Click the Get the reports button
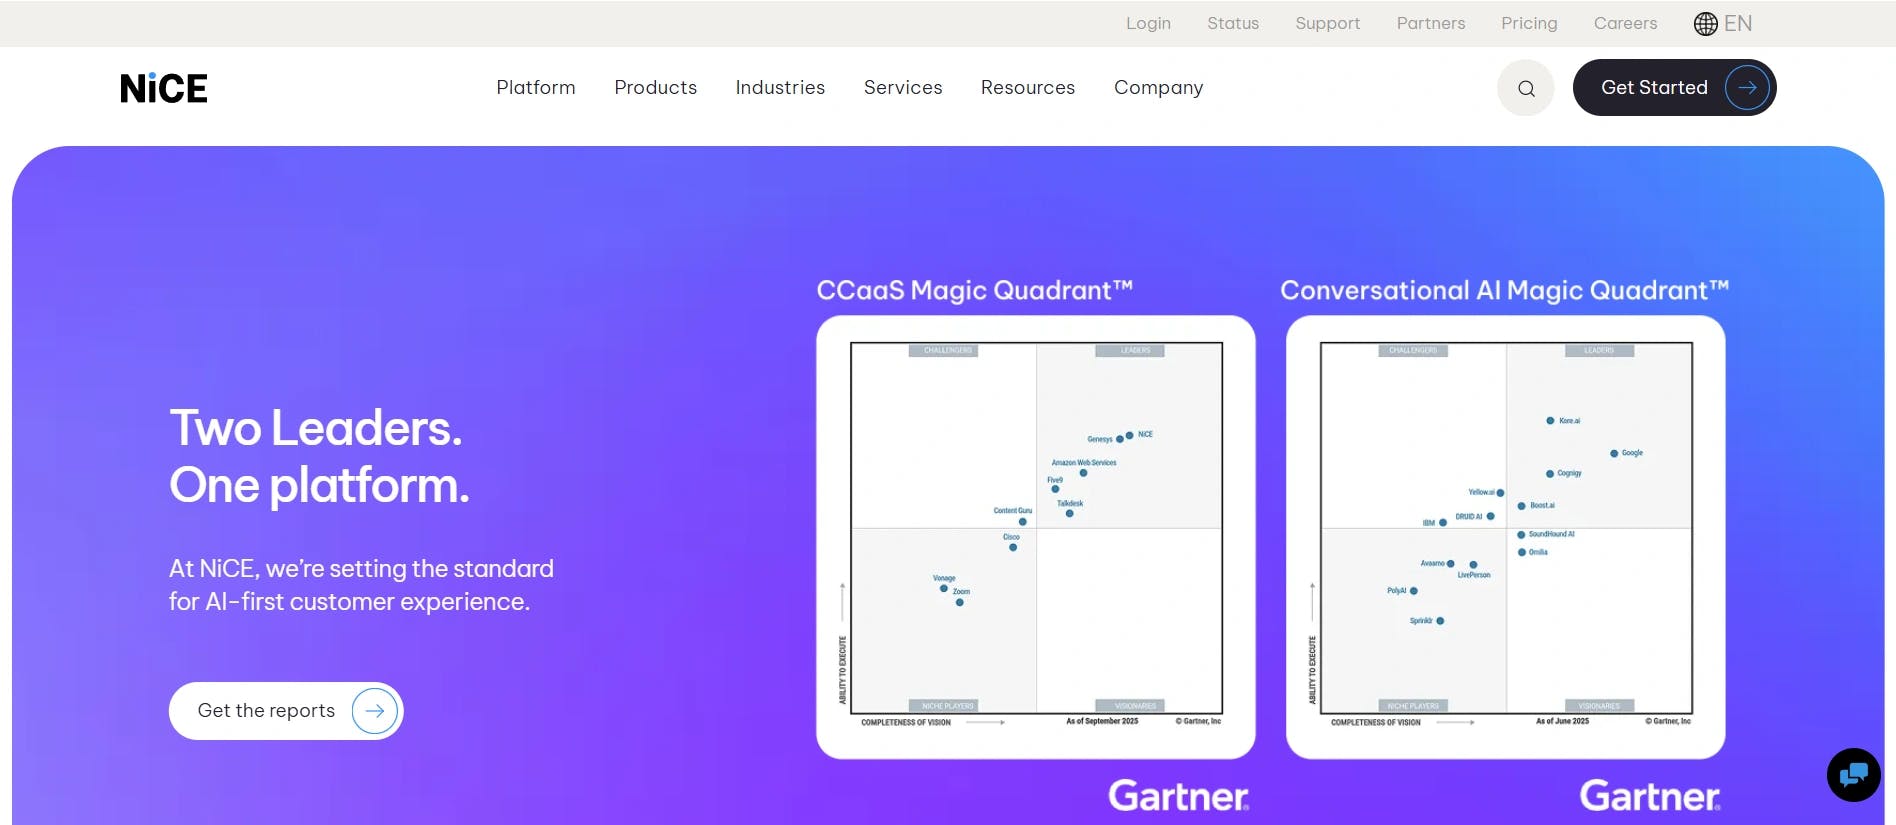Image resolution: width=1896 pixels, height=825 pixels. click(286, 711)
